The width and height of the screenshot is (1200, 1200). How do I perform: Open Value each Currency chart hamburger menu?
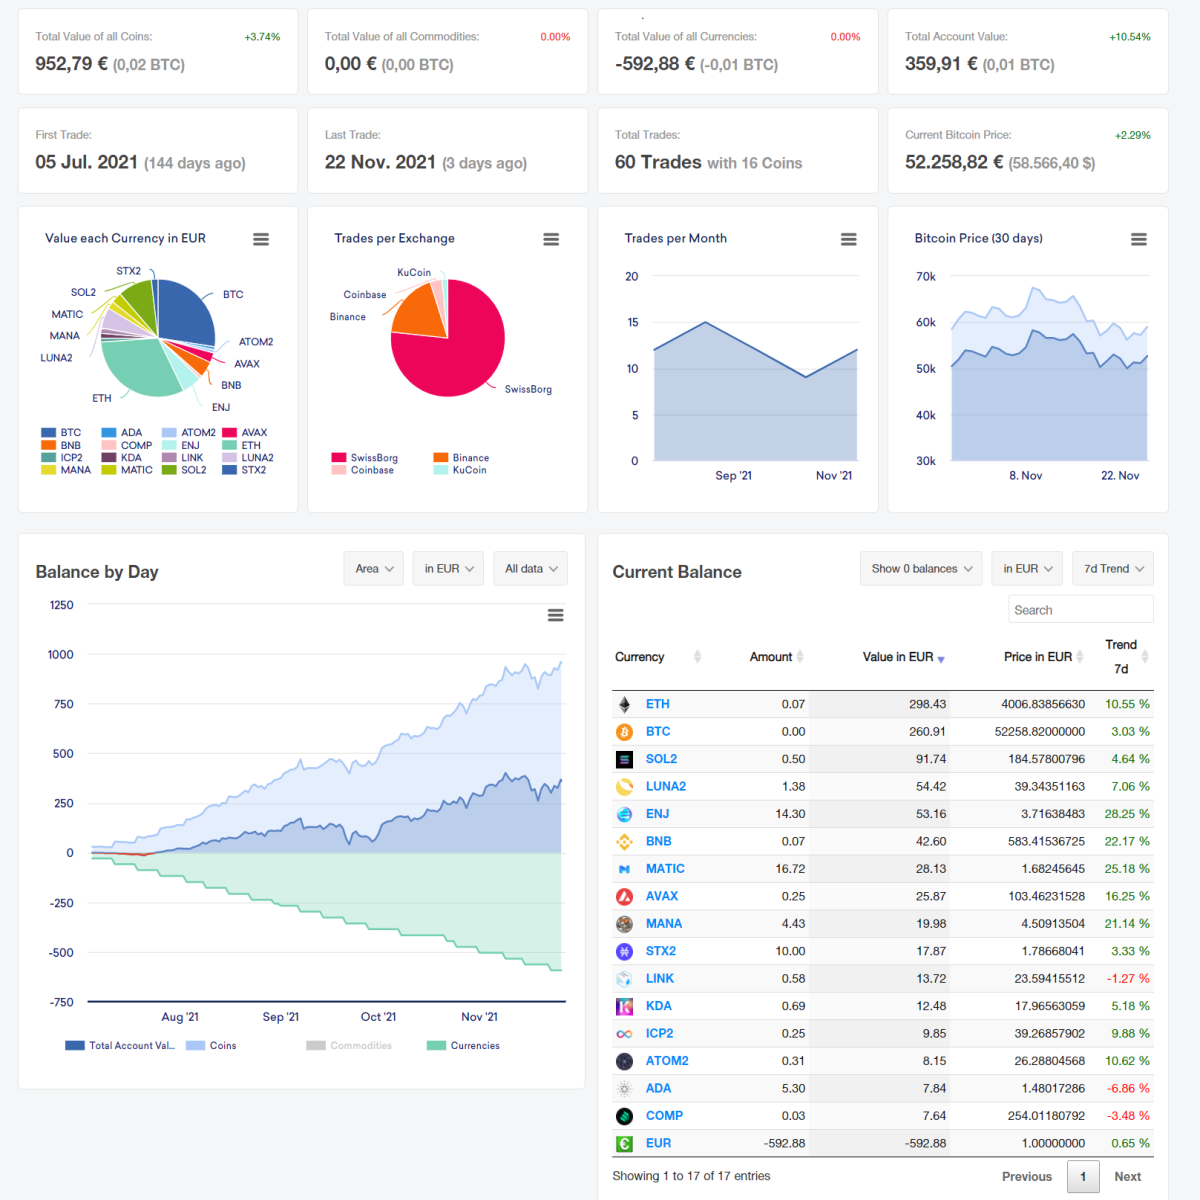[x=261, y=239]
